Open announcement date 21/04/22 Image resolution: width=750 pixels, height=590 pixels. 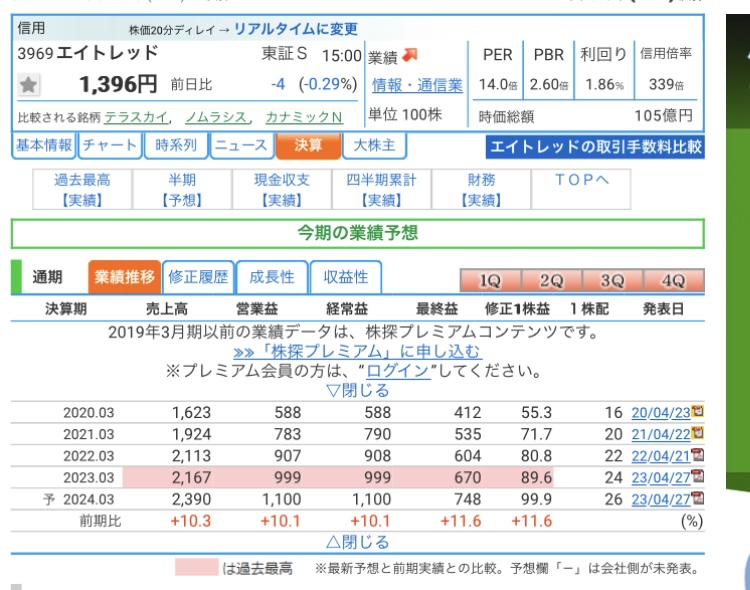coord(661,434)
